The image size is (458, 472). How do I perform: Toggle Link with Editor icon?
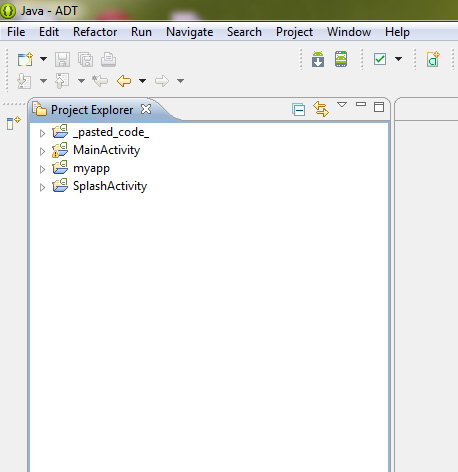321,109
